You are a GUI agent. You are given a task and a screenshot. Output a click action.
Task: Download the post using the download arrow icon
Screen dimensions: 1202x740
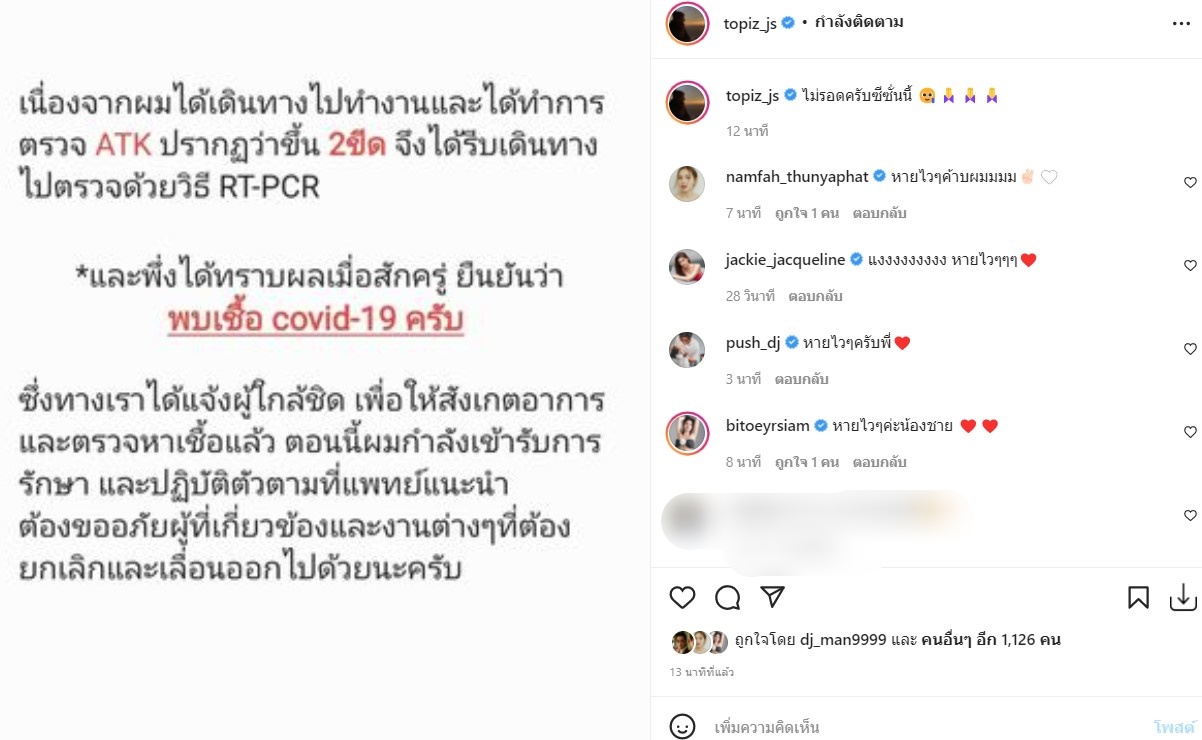1183,598
